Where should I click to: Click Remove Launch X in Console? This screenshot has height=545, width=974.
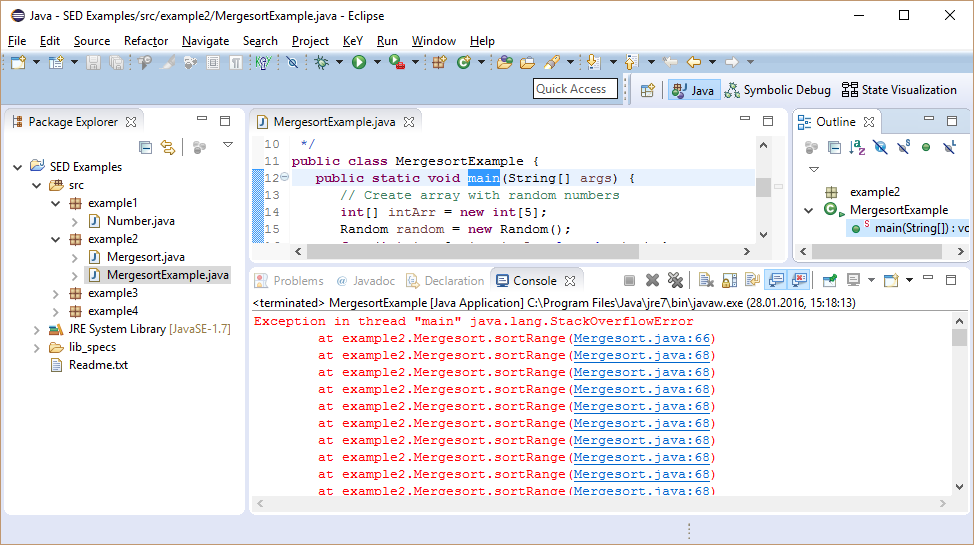tap(652, 281)
